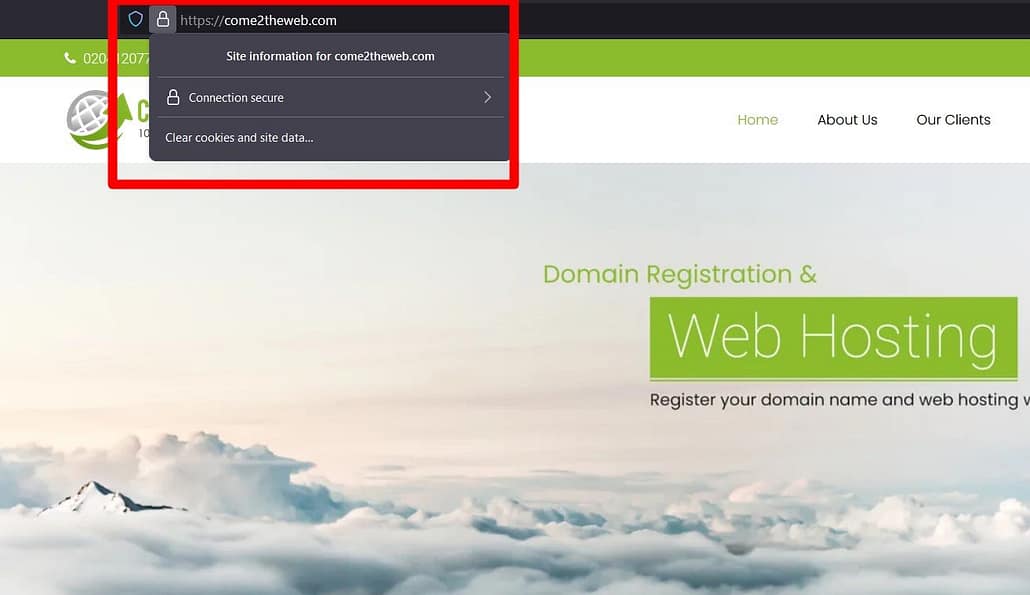Click the green logo text beside the globe

pos(141,110)
